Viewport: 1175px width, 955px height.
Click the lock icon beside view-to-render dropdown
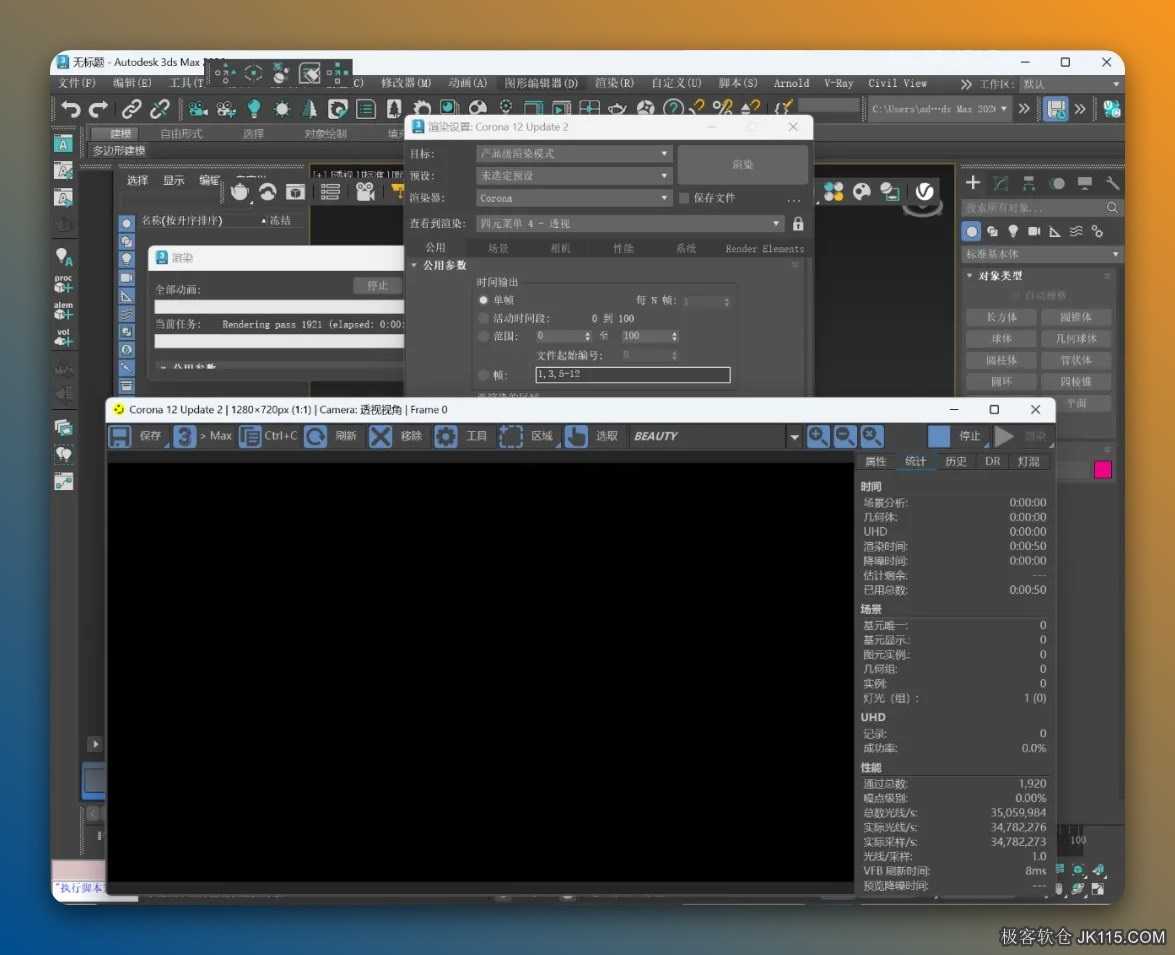(798, 223)
